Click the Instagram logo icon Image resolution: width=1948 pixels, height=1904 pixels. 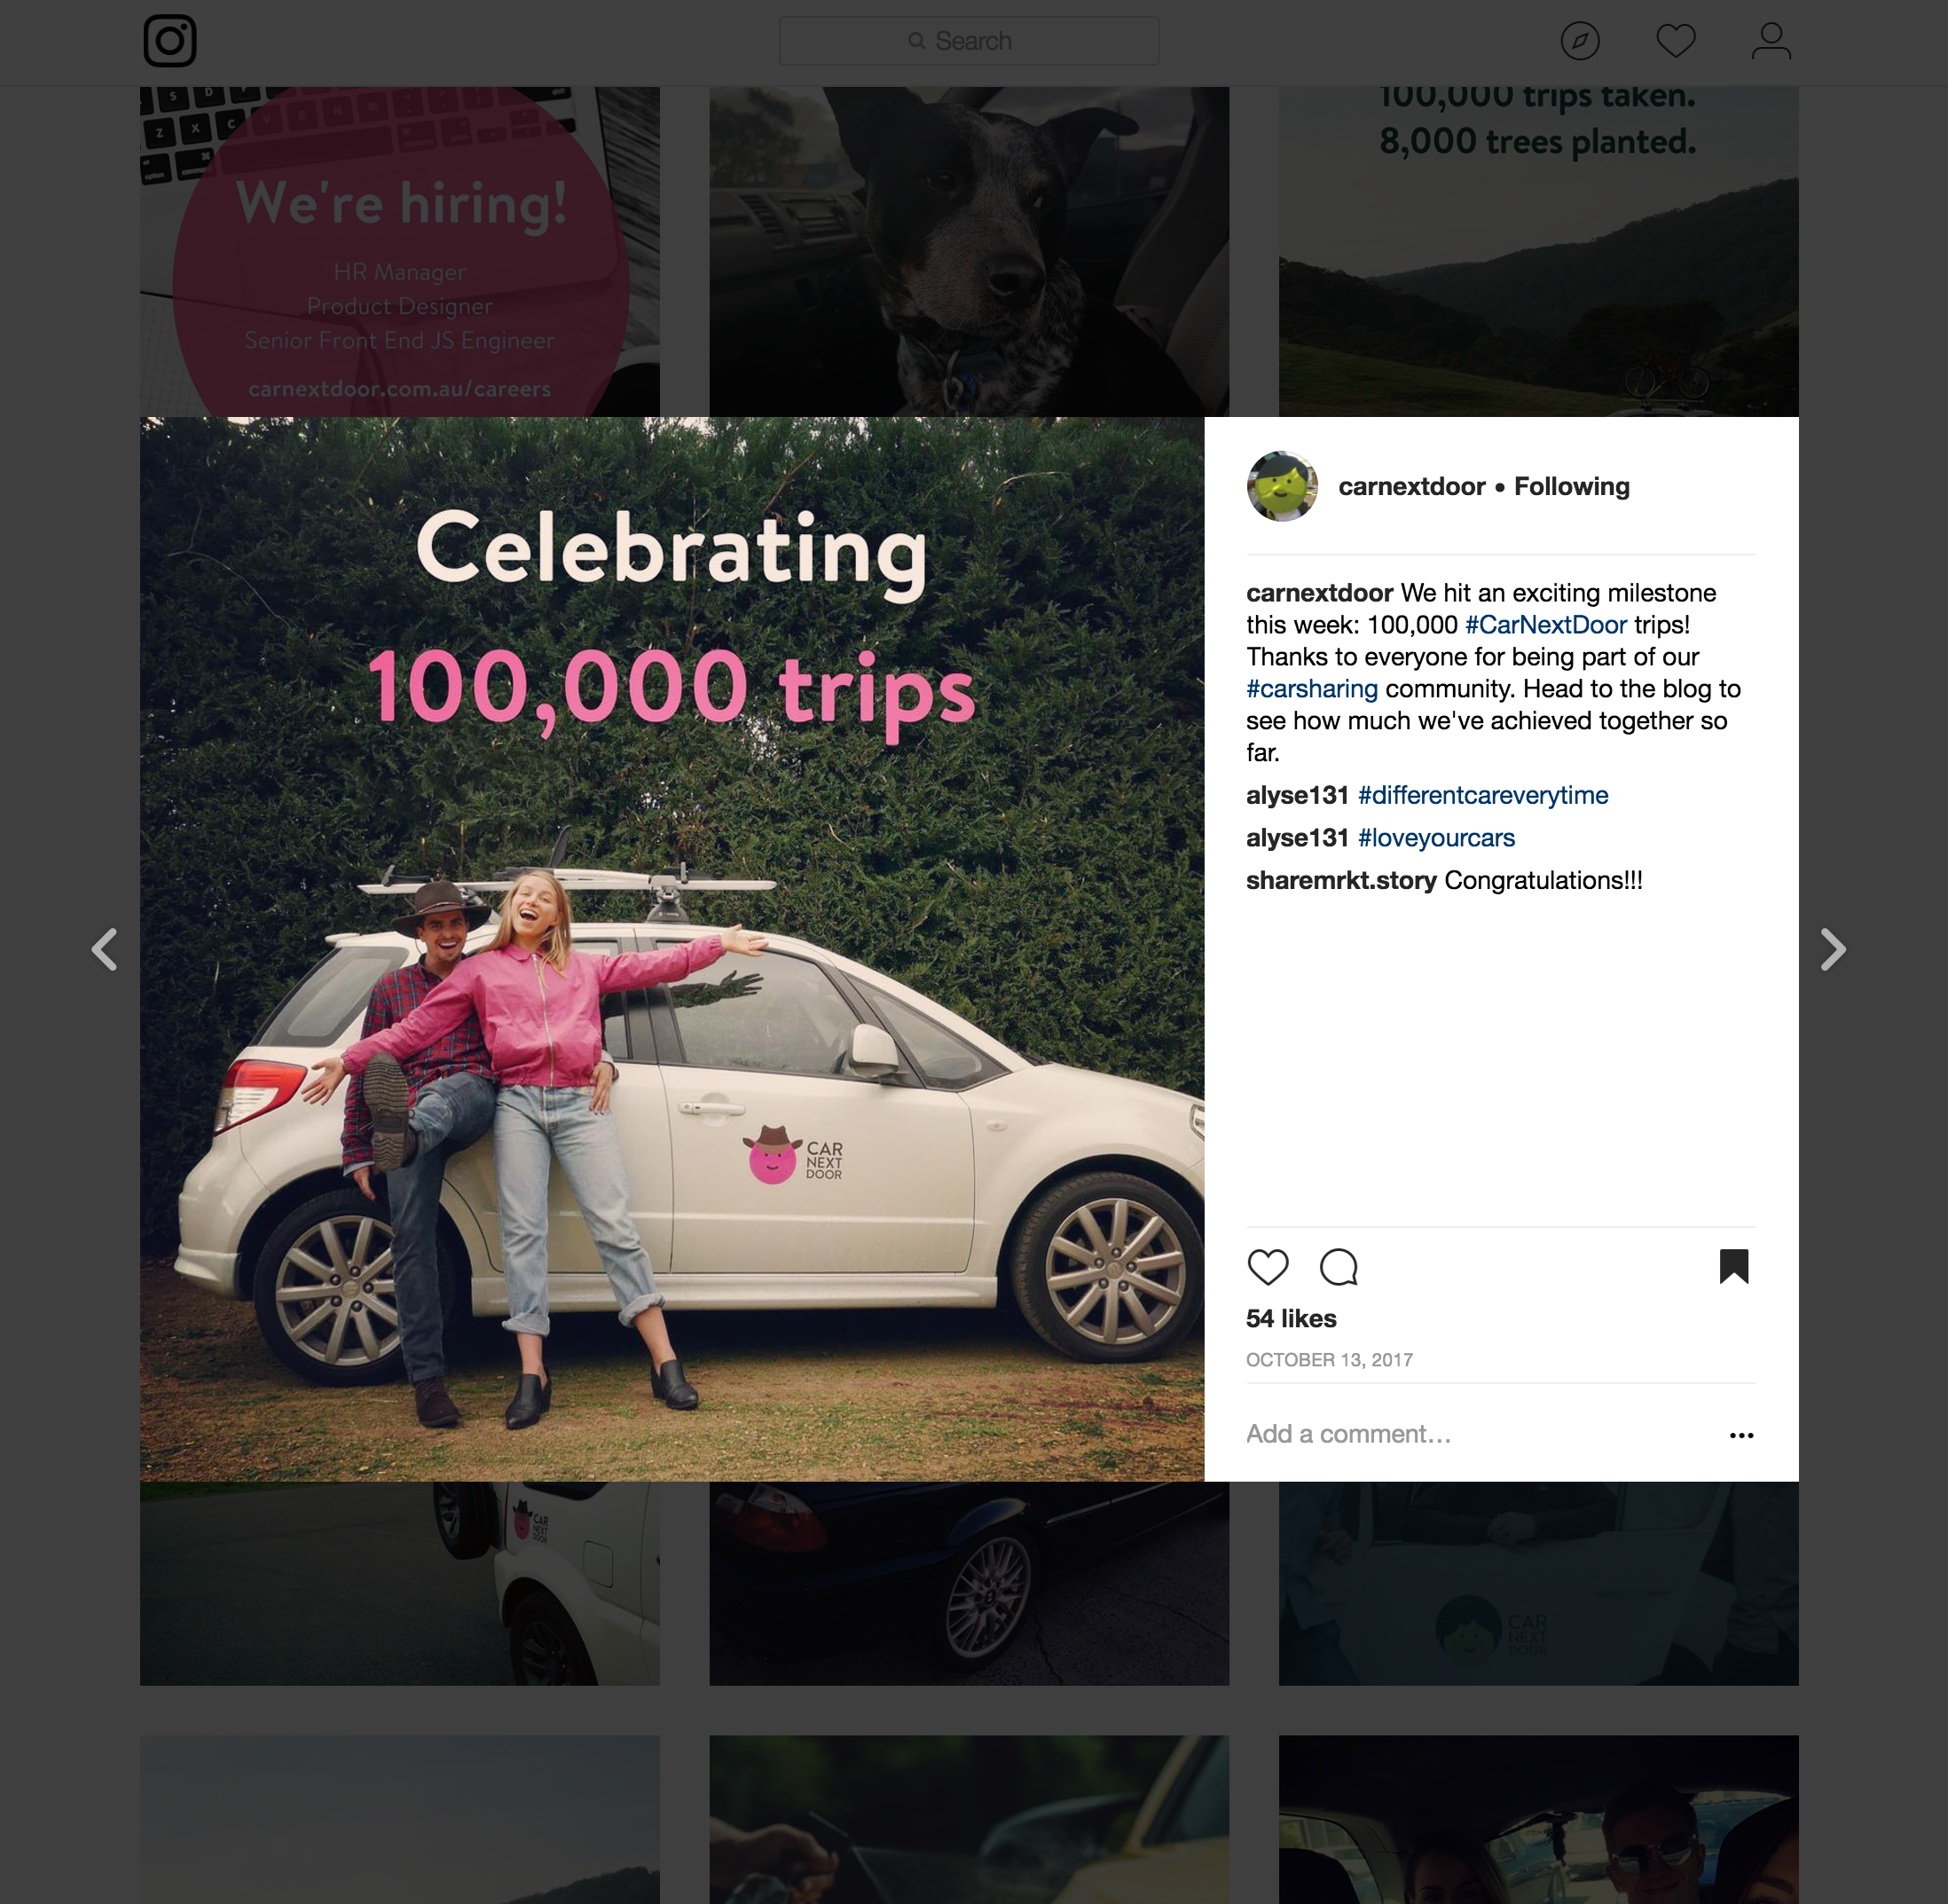pyautogui.click(x=170, y=41)
